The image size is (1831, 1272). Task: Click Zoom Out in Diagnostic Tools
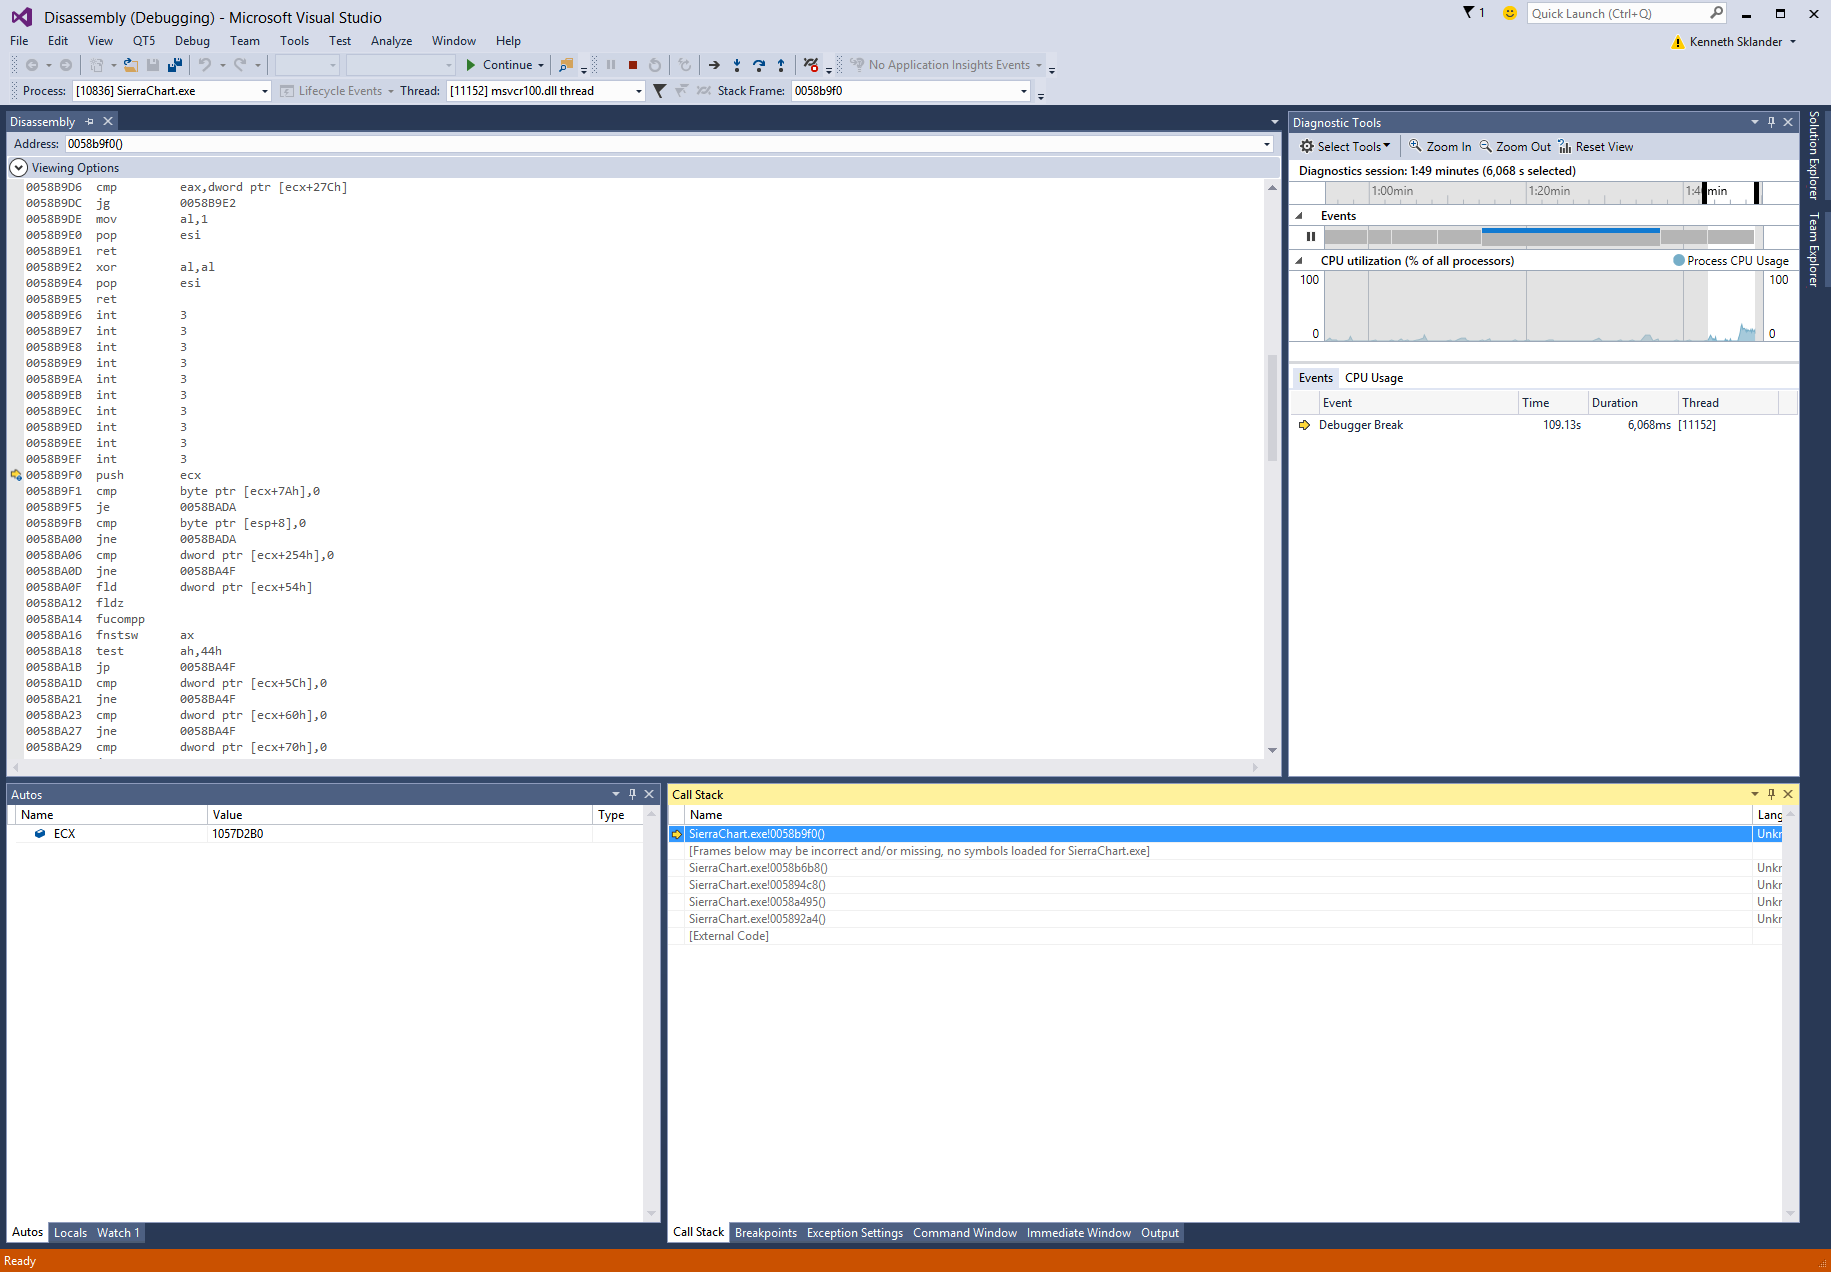pyautogui.click(x=1515, y=147)
